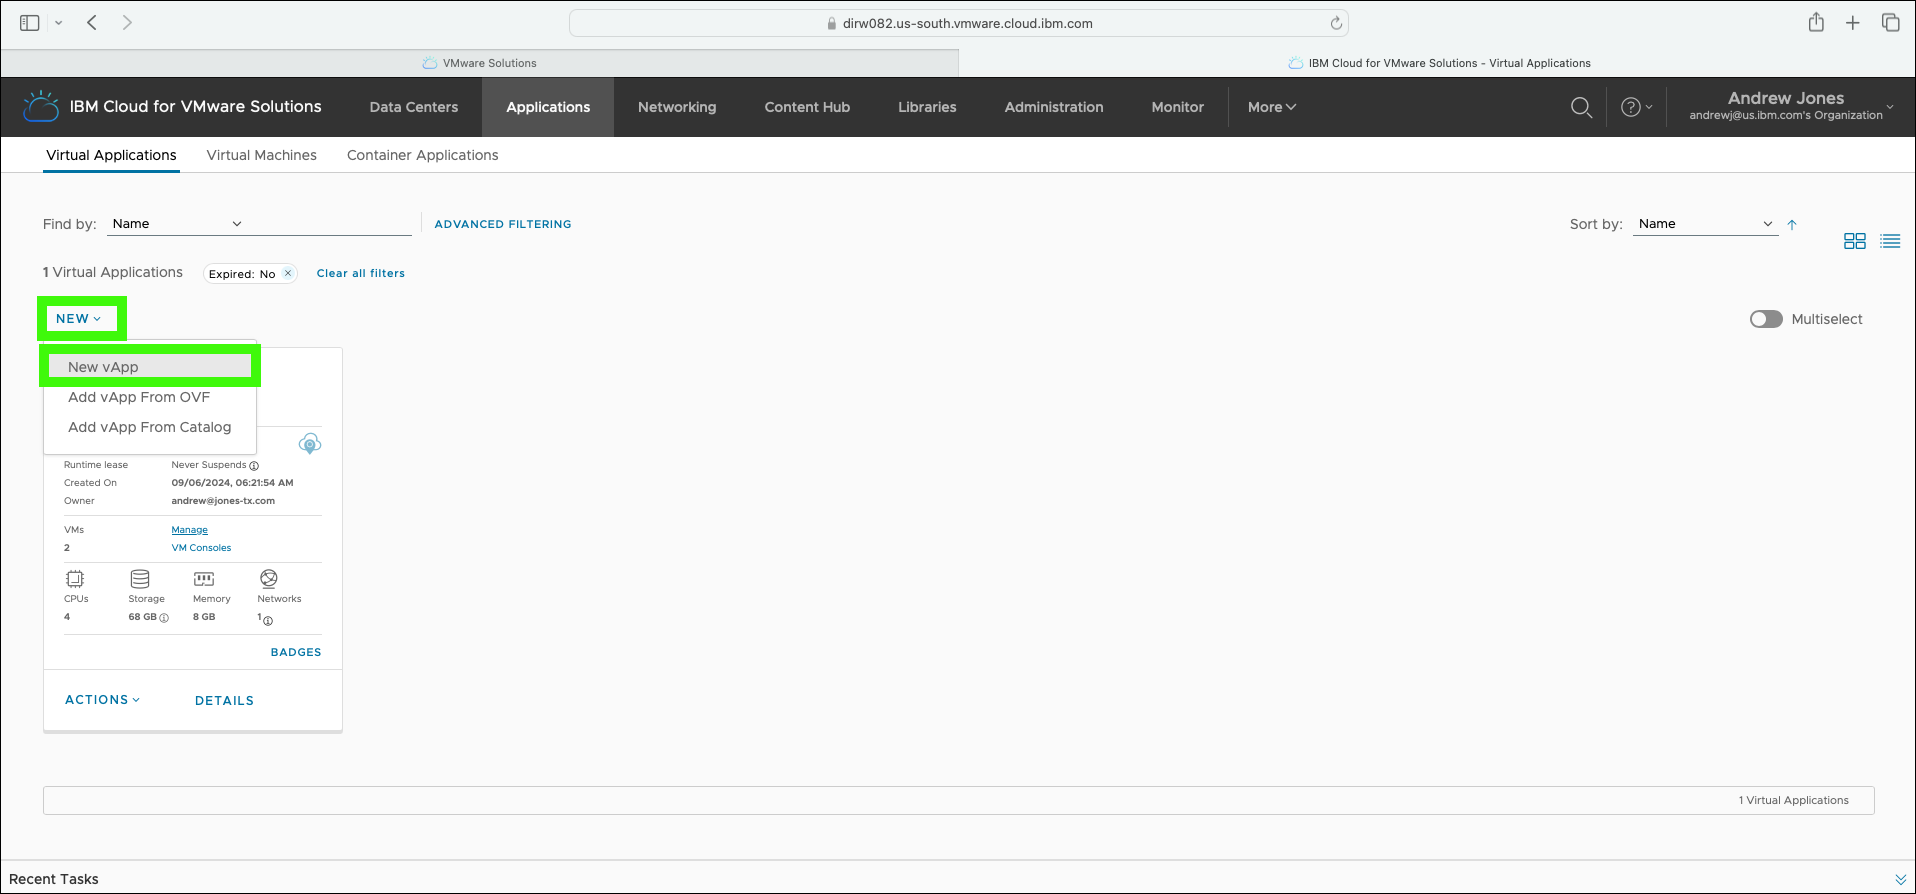Go back in browser history

point(92,22)
